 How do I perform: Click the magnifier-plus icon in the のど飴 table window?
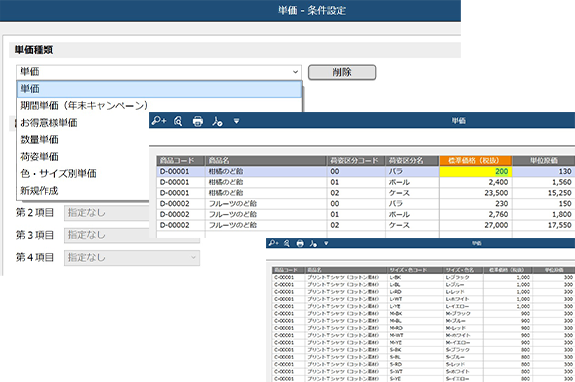coord(159,121)
